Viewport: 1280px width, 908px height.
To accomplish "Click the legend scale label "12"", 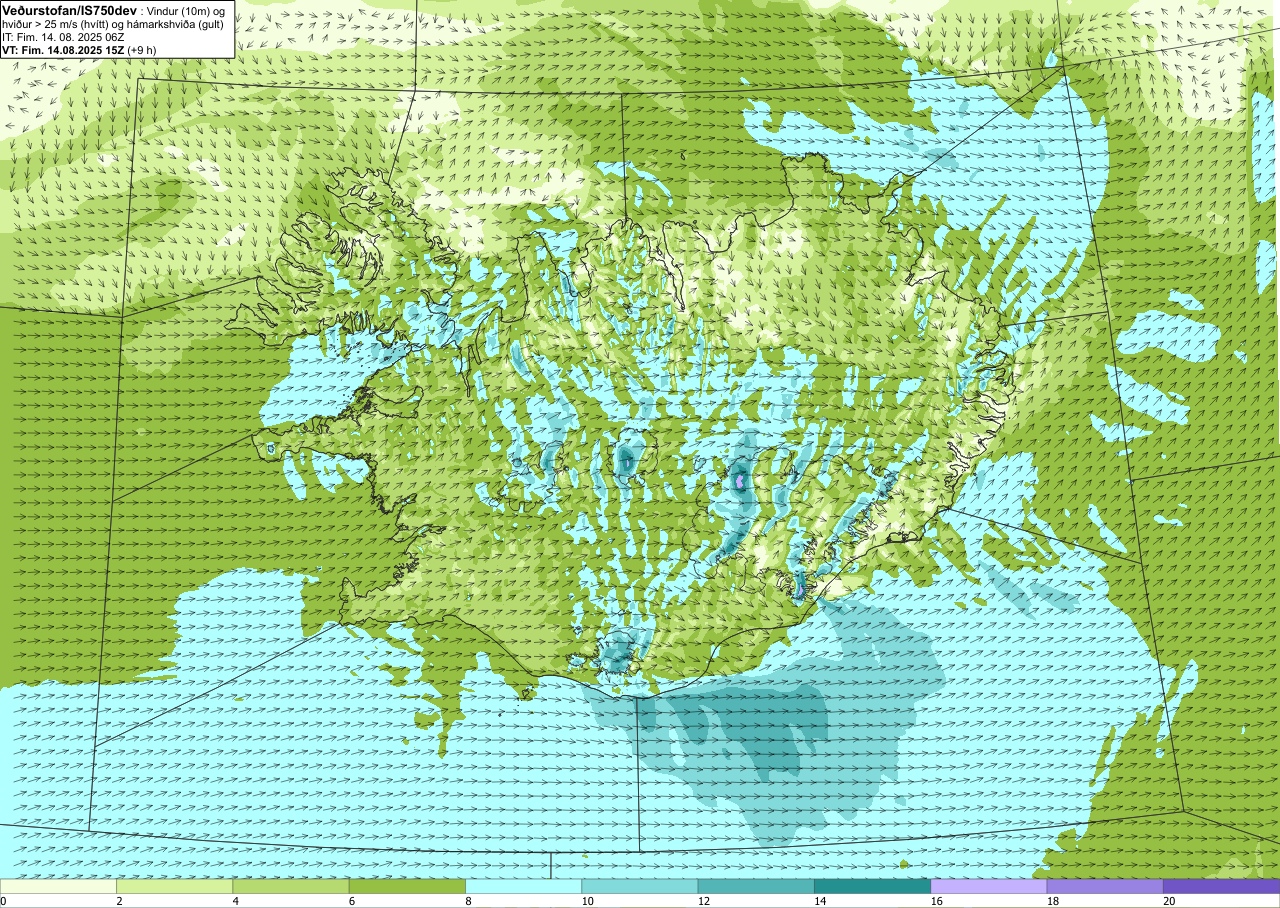I will 704,901.
